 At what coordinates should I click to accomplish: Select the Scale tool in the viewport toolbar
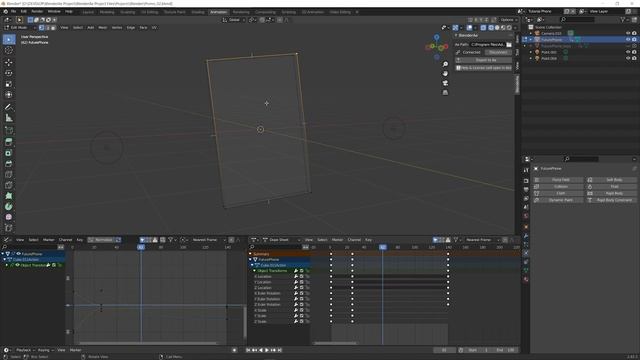(9, 84)
